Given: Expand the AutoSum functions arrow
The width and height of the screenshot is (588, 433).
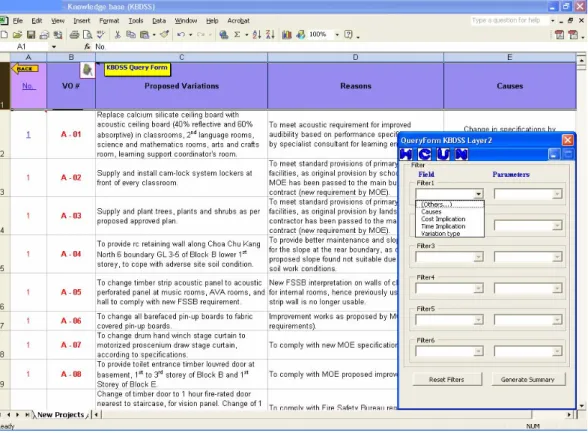Looking at the screenshot, I should coord(246,35).
